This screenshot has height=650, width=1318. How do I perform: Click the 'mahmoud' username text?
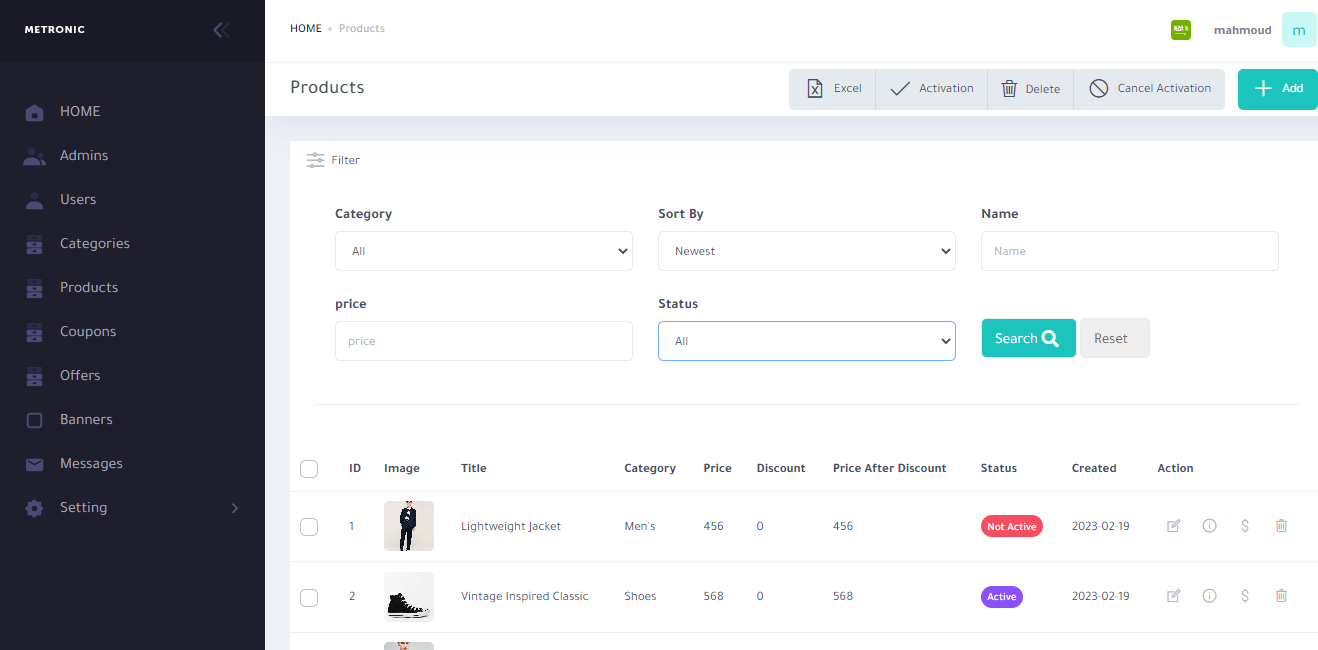tap(1243, 30)
